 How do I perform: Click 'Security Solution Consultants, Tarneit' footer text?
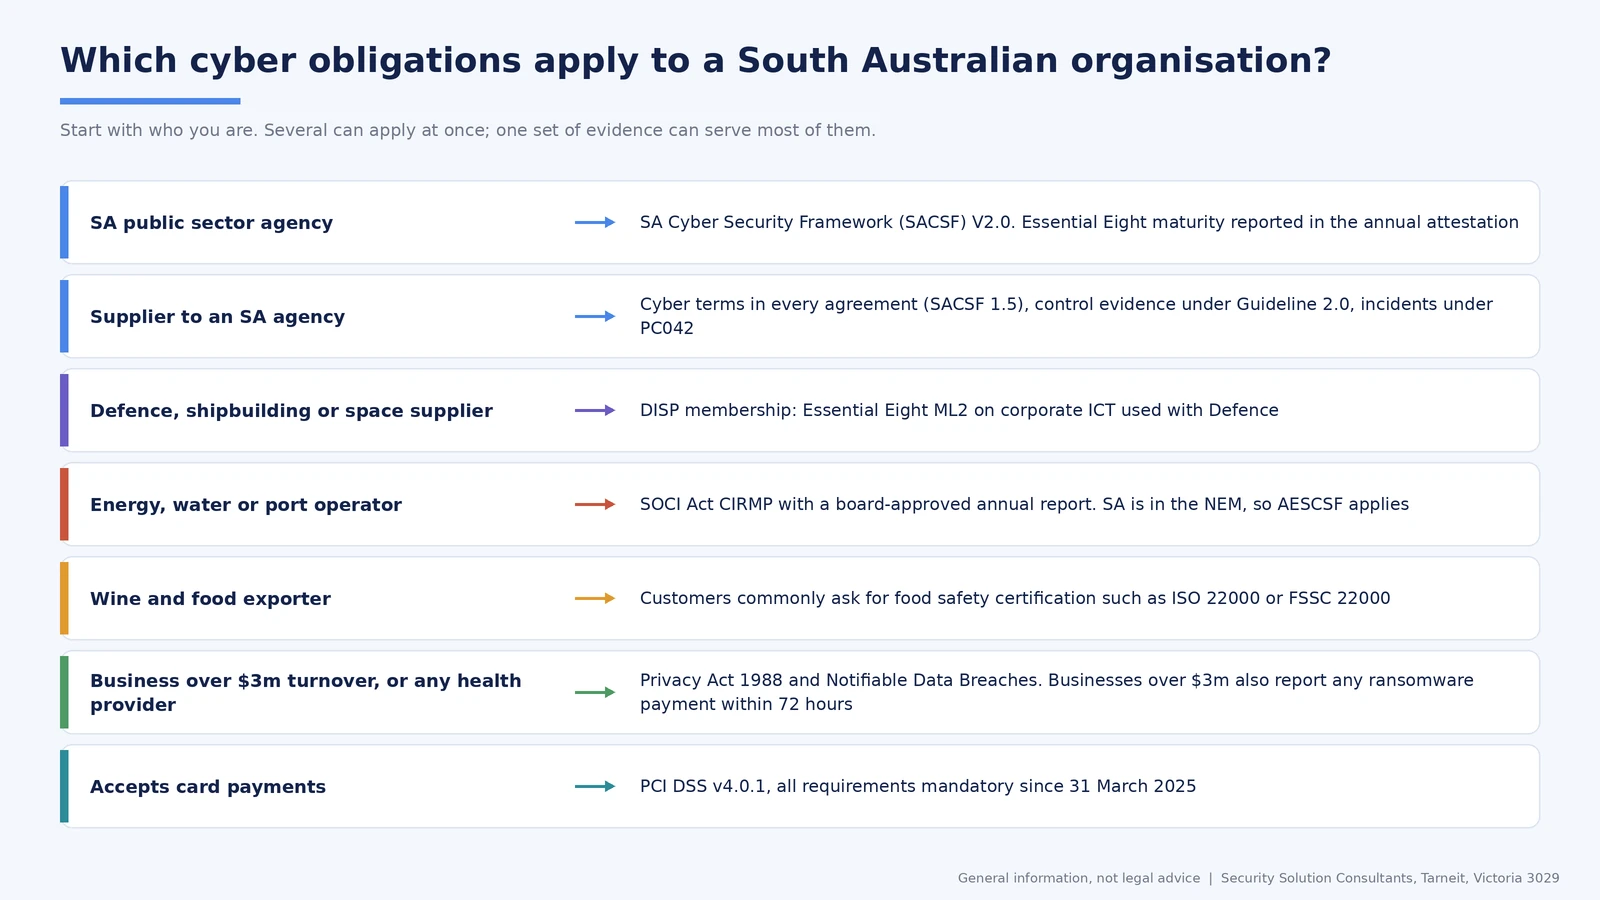click(1390, 878)
